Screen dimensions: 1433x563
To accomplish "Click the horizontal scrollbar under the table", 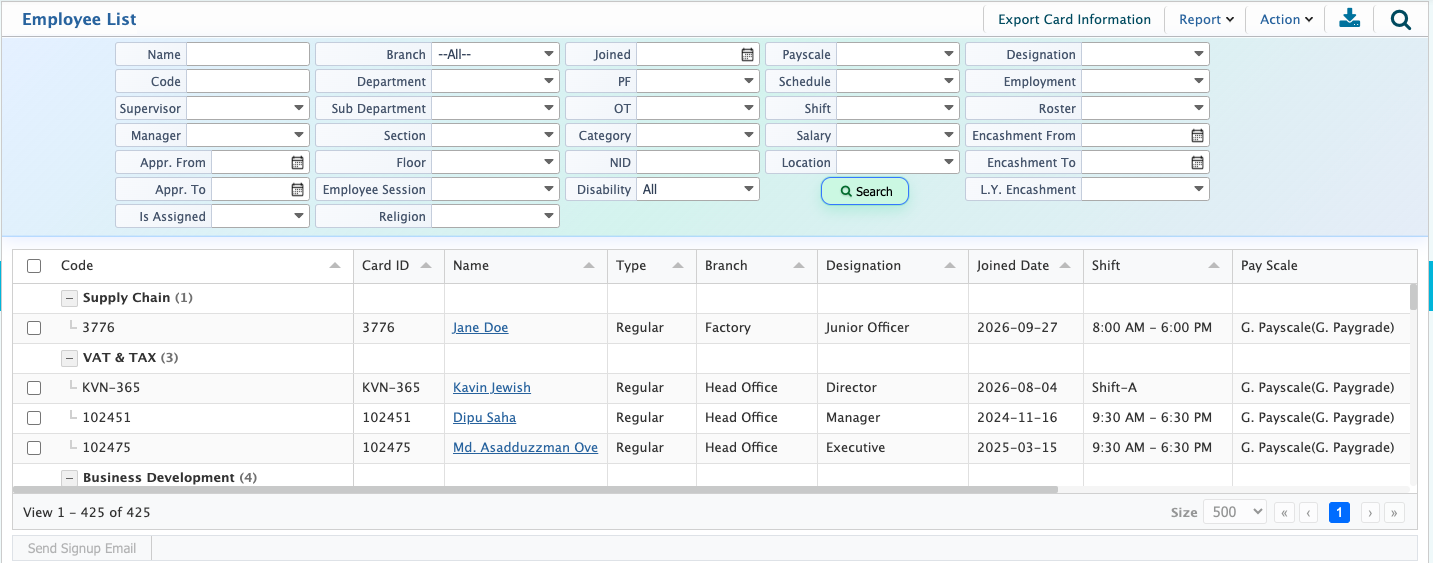I will click(535, 490).
